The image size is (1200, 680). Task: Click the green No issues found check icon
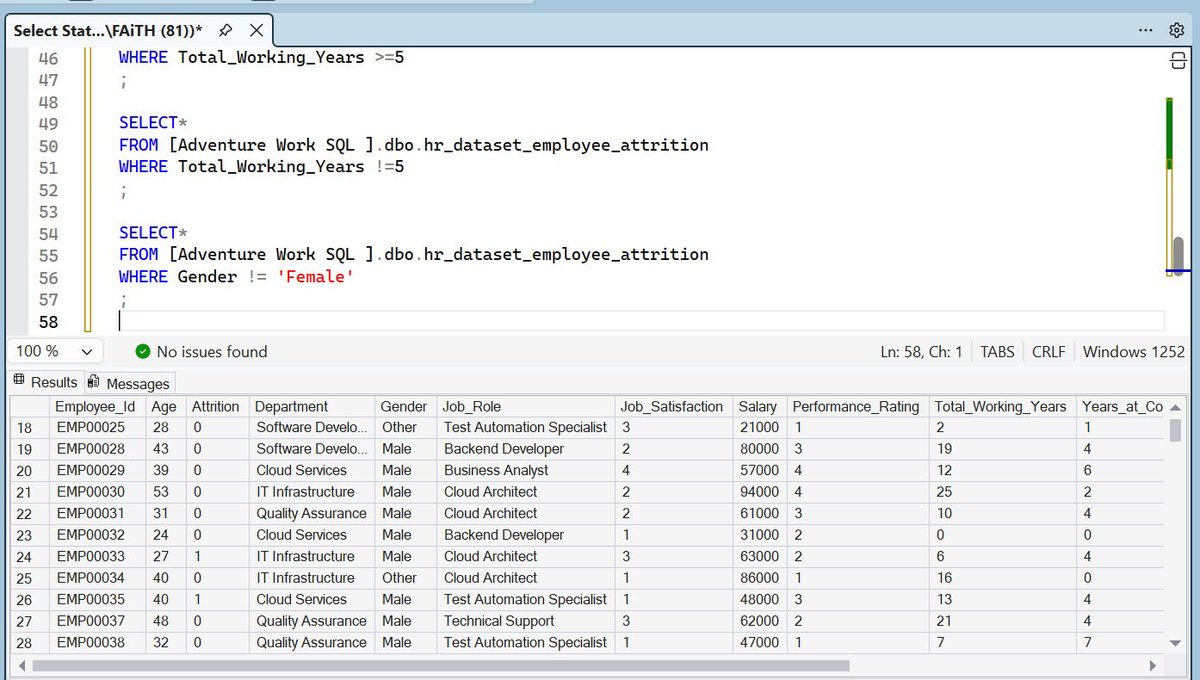tap(142, 351)
